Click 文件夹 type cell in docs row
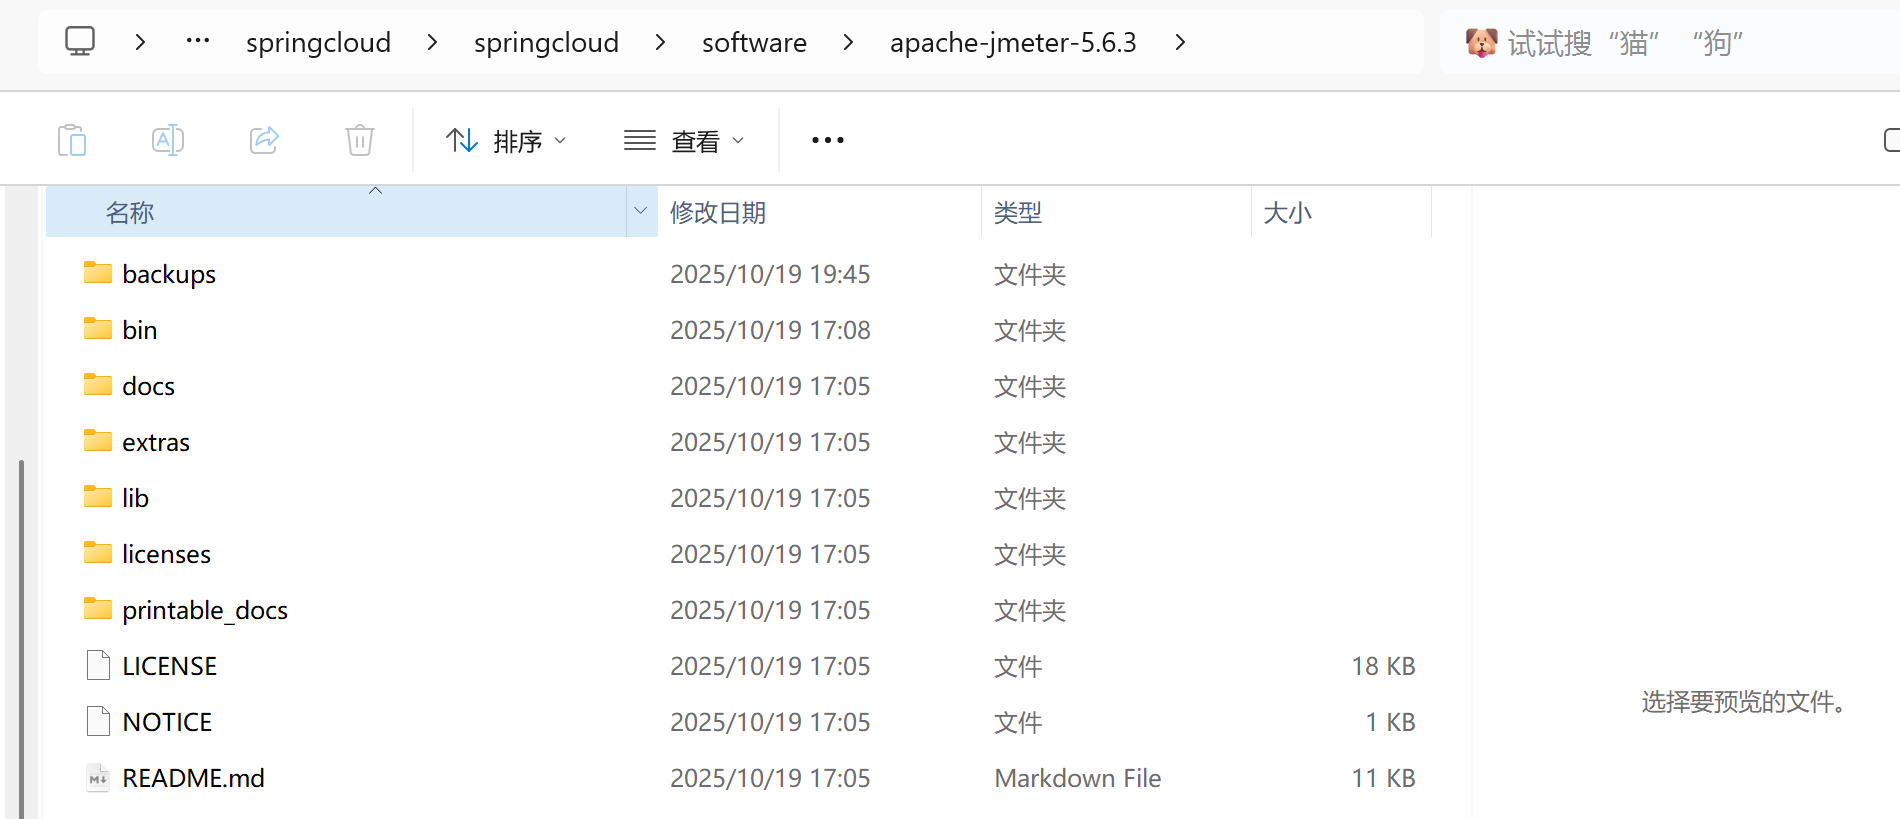The width and height of the screenshot is (1900, 819). pos(1030,386)
